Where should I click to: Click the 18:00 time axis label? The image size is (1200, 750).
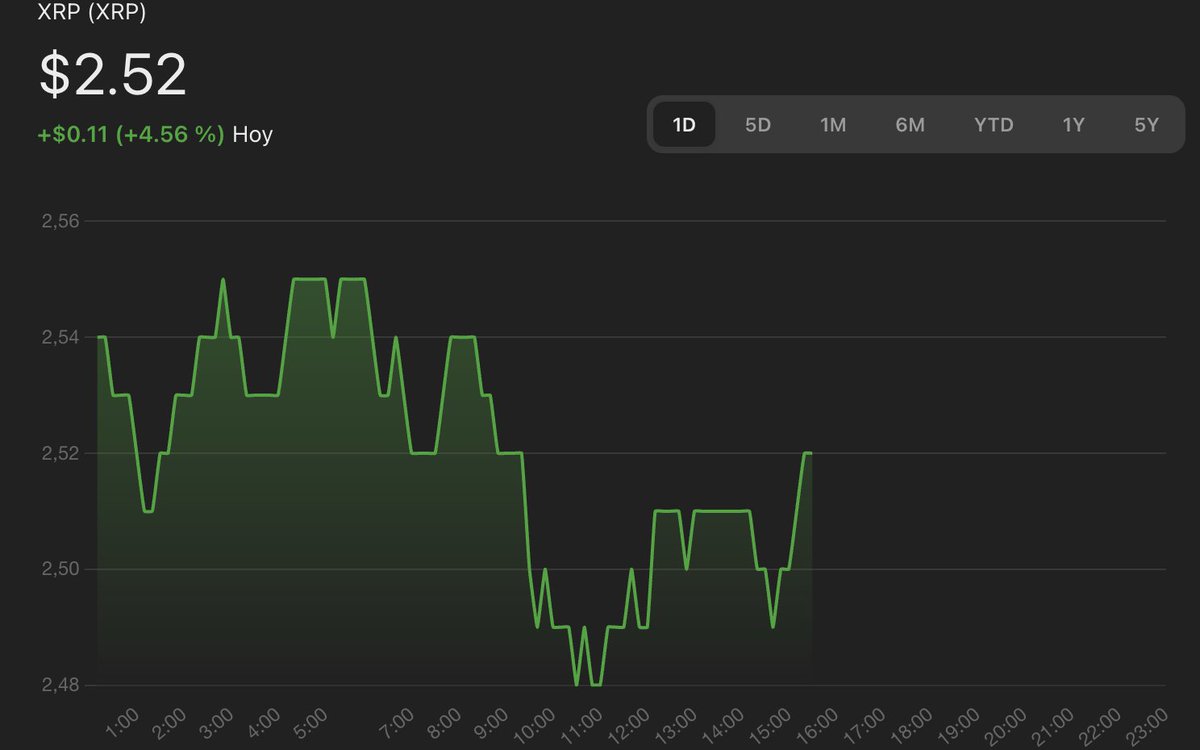[912, 725]
